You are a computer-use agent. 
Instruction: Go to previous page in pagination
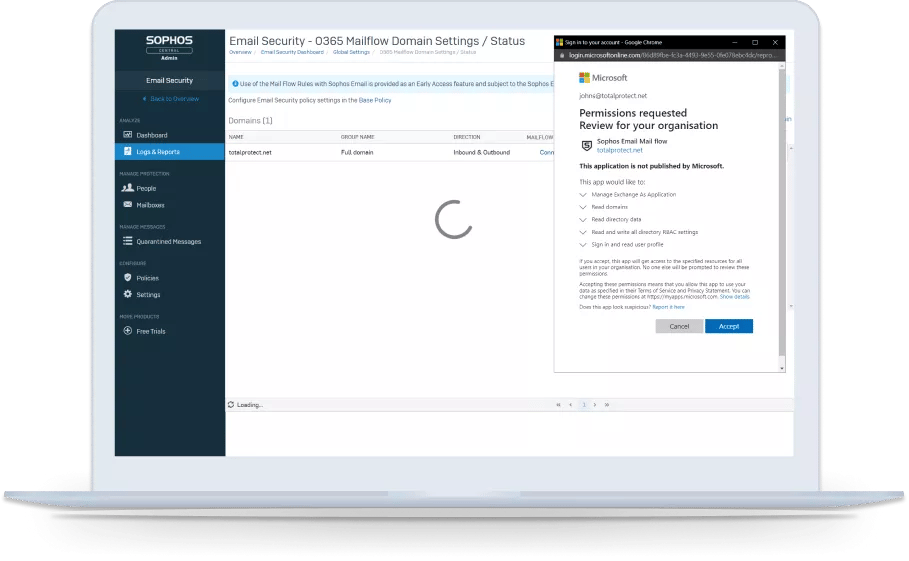point(570,405)
